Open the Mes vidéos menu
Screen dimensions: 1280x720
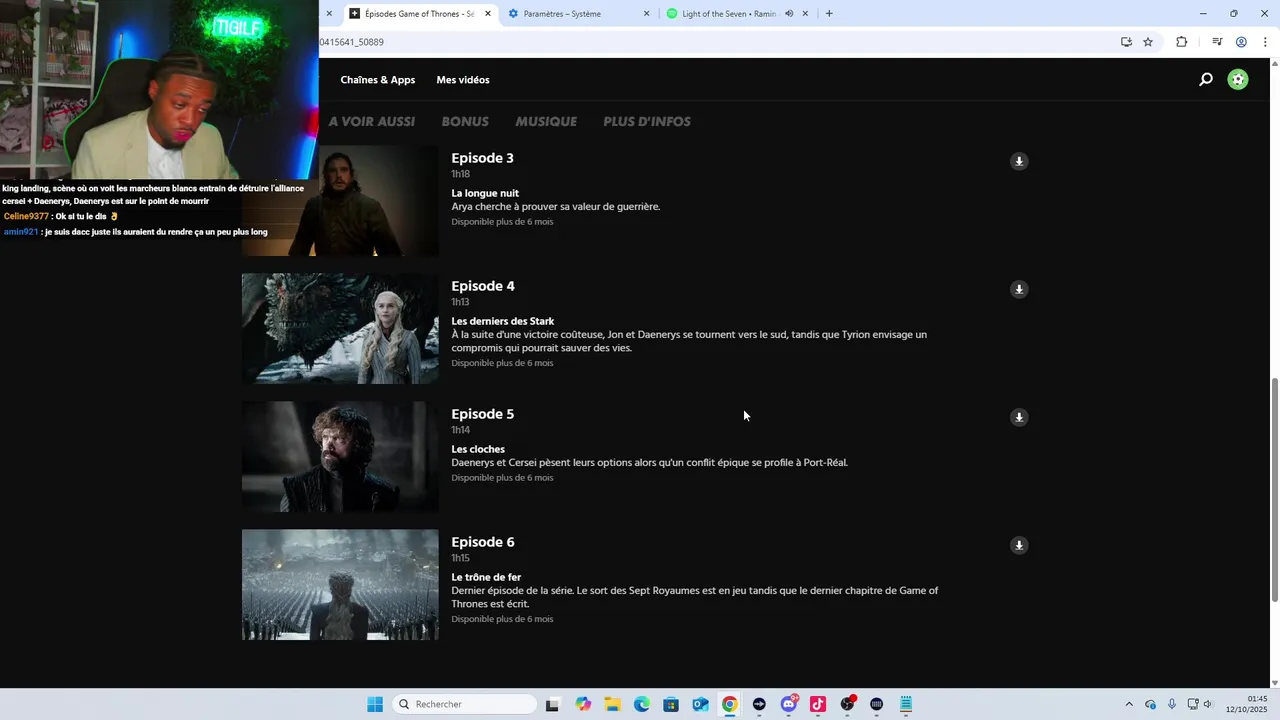[463, 80]
